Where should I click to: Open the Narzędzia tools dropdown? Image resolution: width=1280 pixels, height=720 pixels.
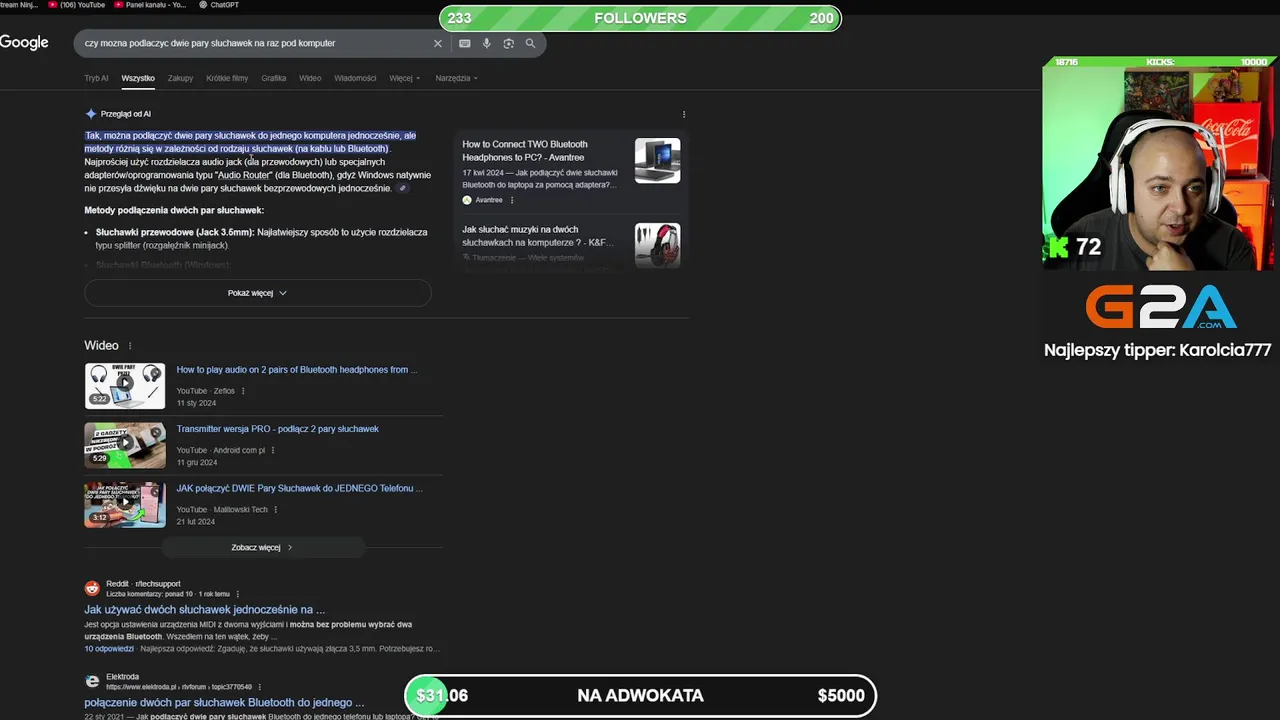click(456, 78)
